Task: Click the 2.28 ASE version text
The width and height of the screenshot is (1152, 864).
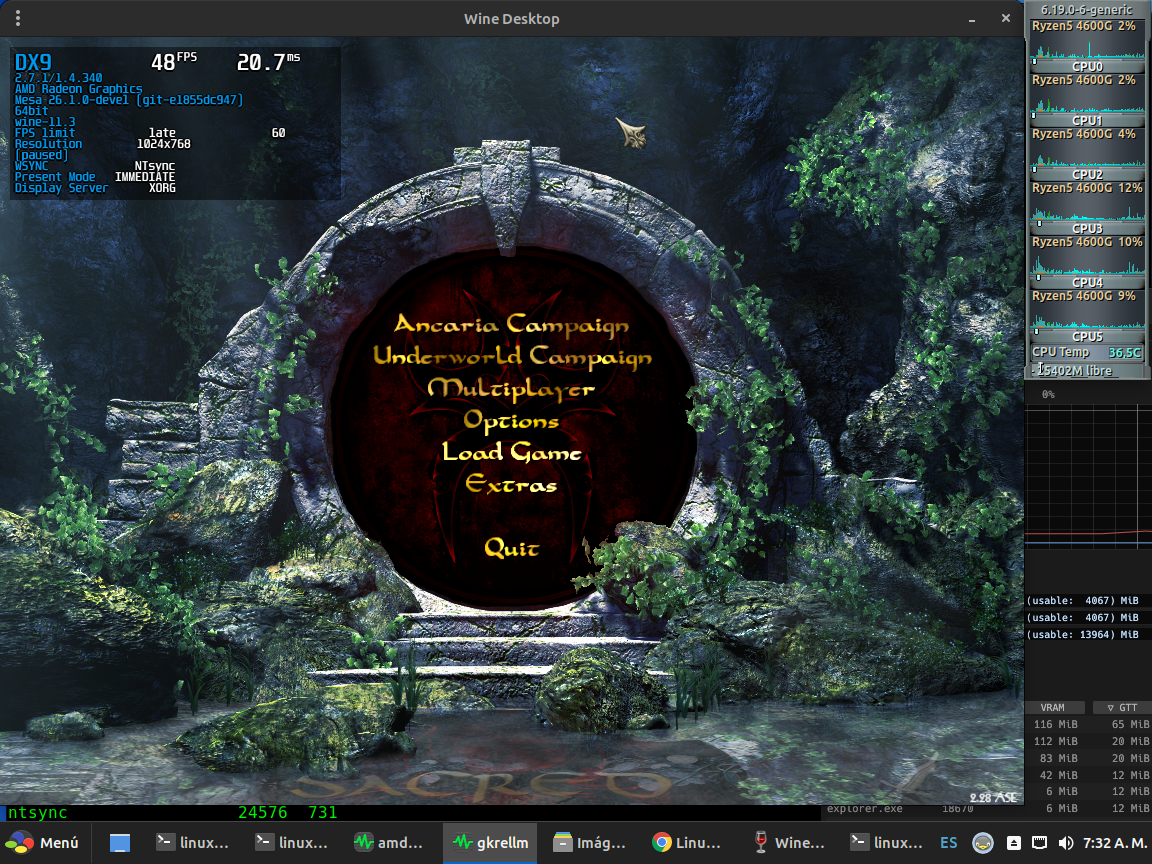Action: tap(993, 798)
